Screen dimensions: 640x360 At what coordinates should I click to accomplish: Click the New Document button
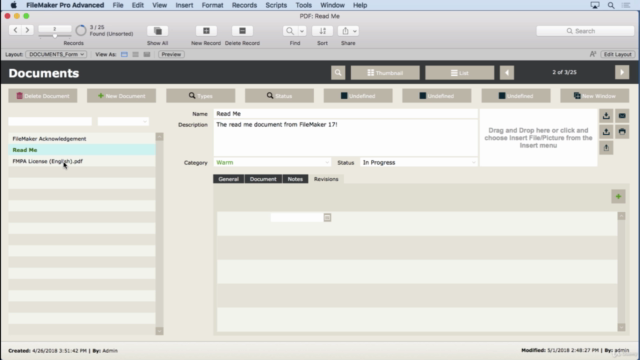click(122, 96)
